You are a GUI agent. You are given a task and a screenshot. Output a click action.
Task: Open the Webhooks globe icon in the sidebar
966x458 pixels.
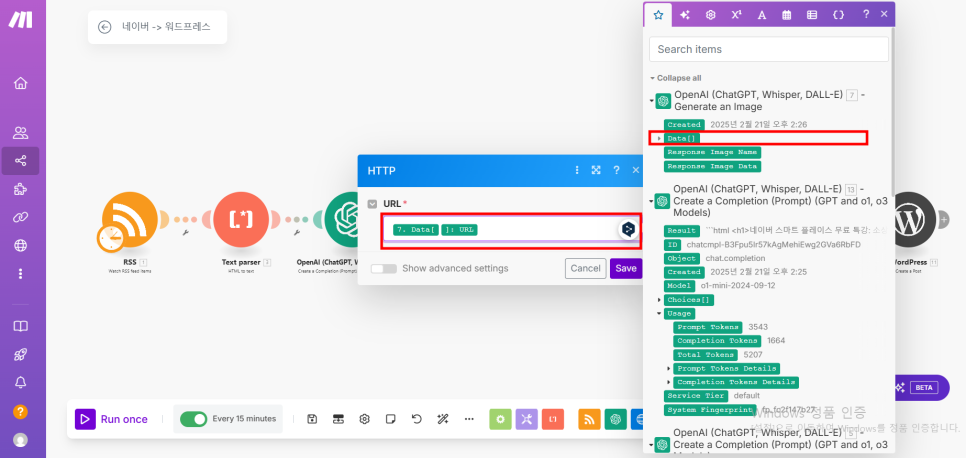coord(20,245)
